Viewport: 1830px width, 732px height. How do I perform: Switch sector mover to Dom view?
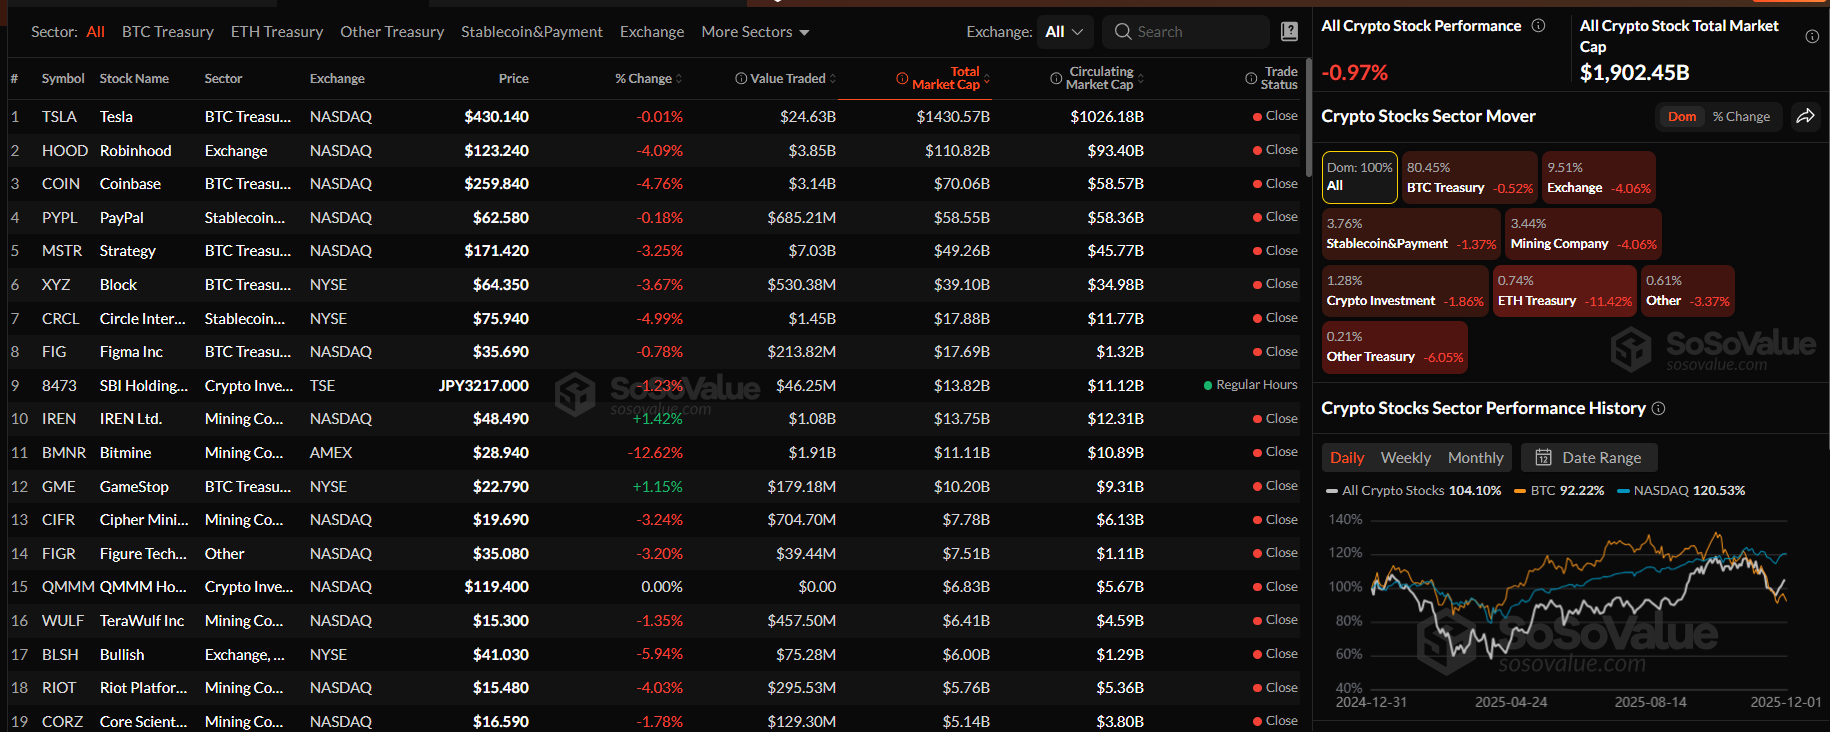coord(1682,116)
